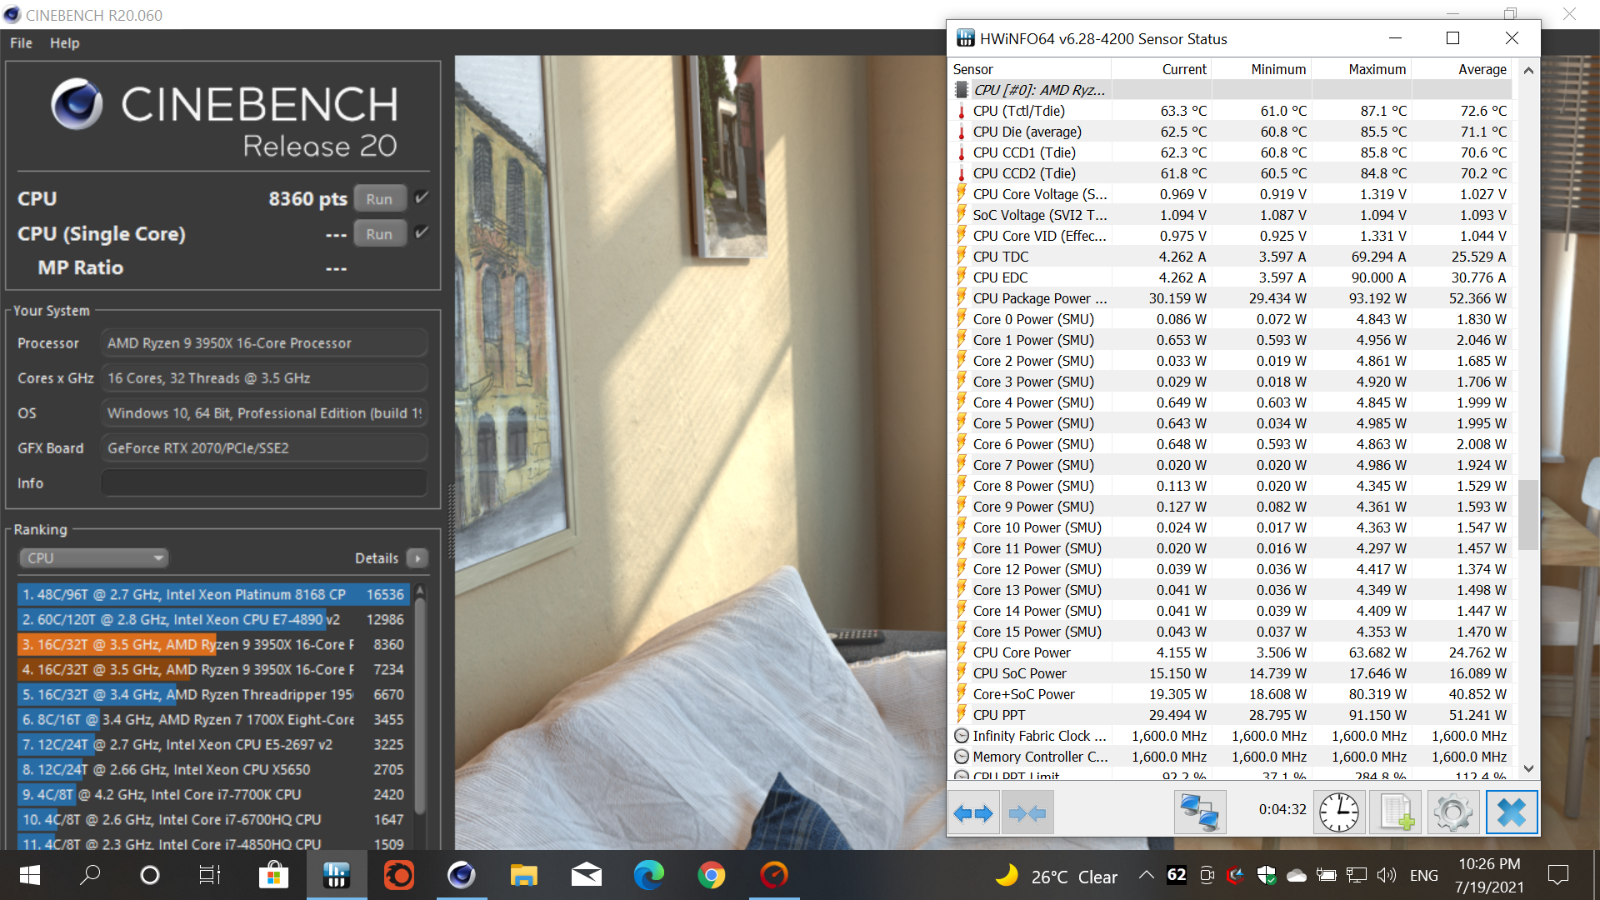Select the CPU Package Power sensor row
The image size is (1600, 900).
tap(1232, 298)
